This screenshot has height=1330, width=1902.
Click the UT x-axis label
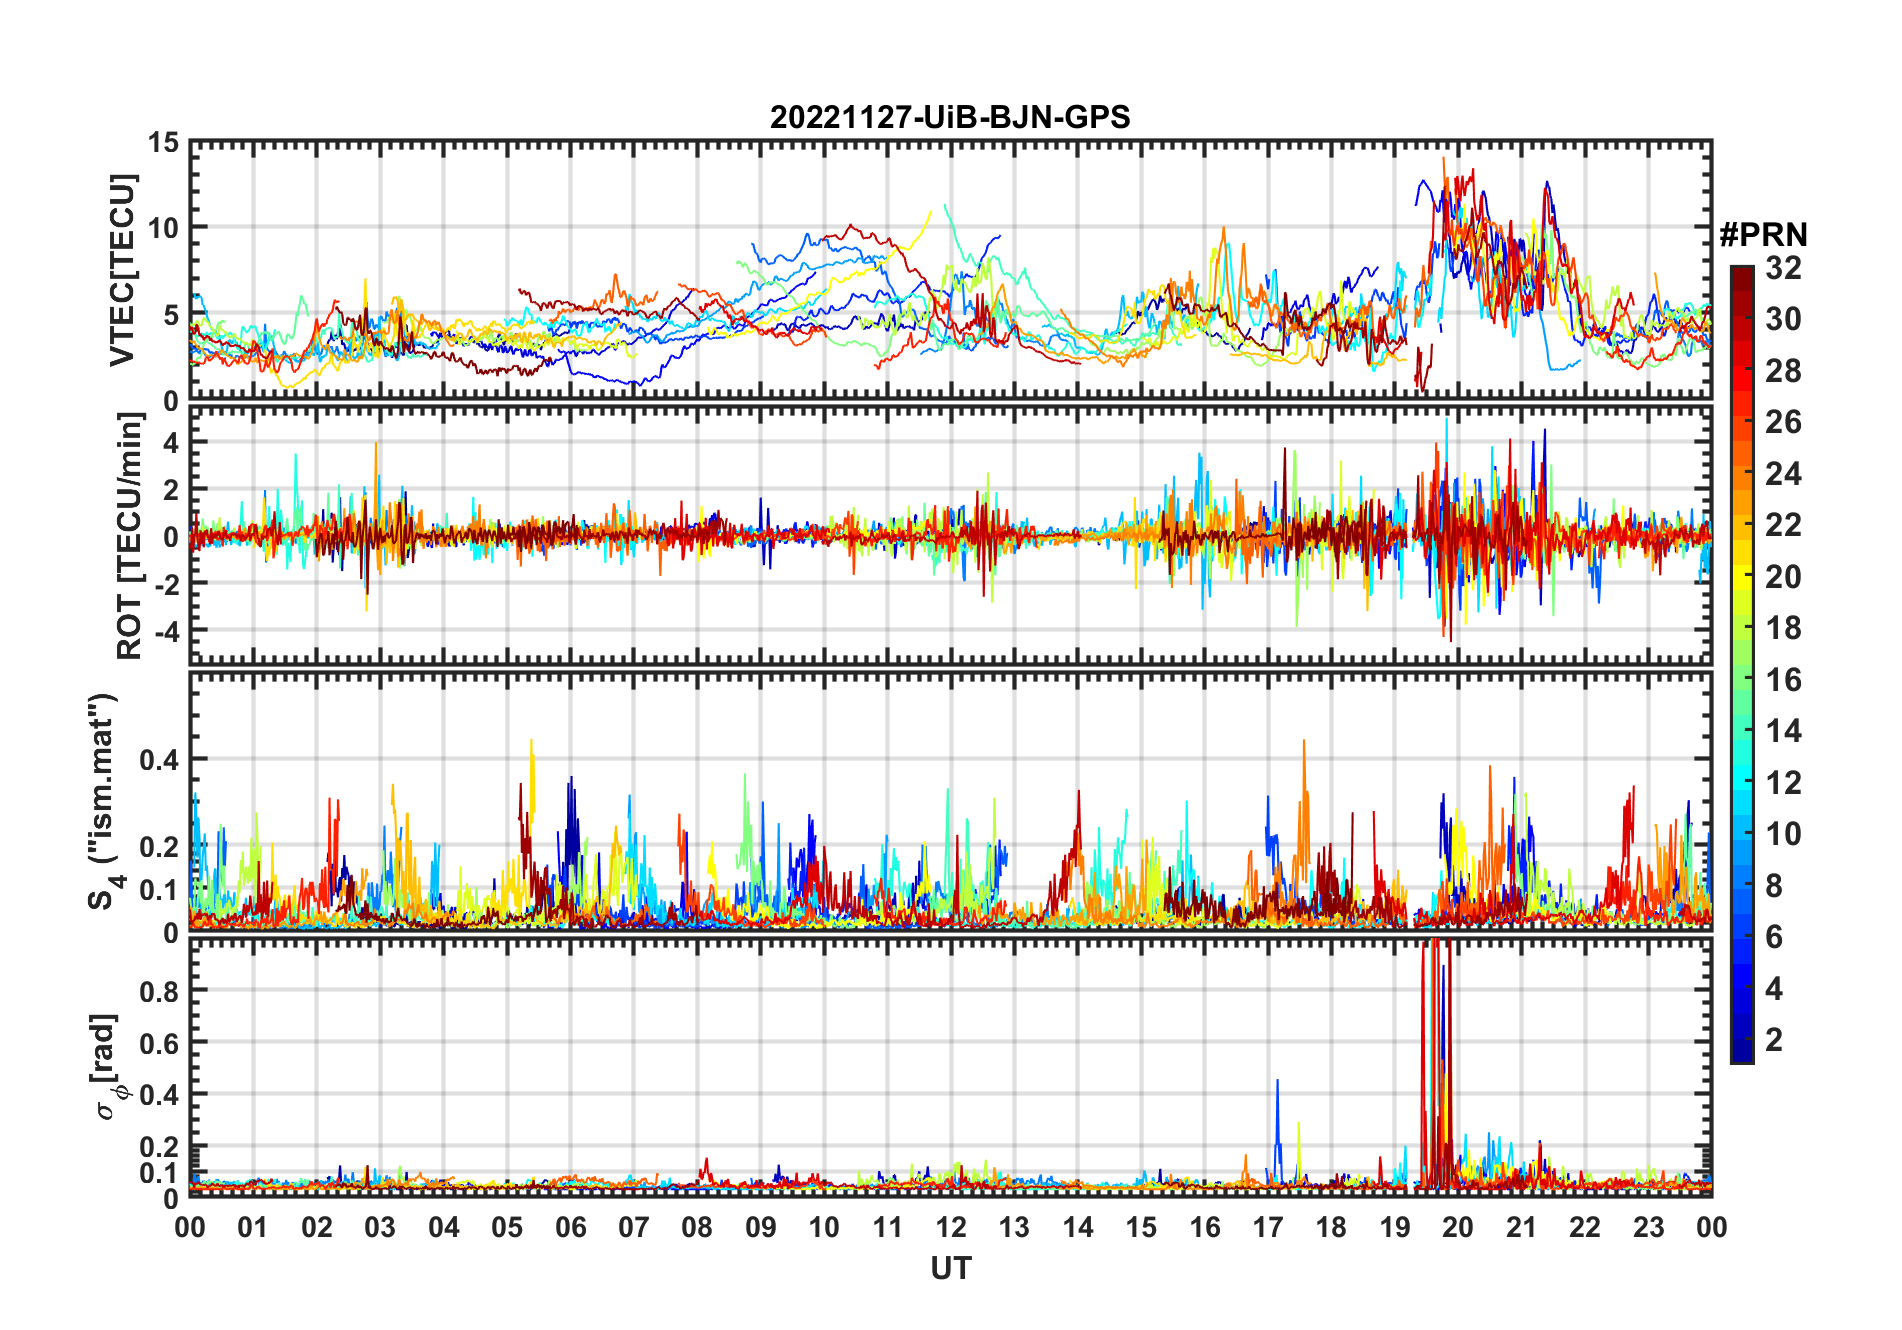click(951, 1268)
